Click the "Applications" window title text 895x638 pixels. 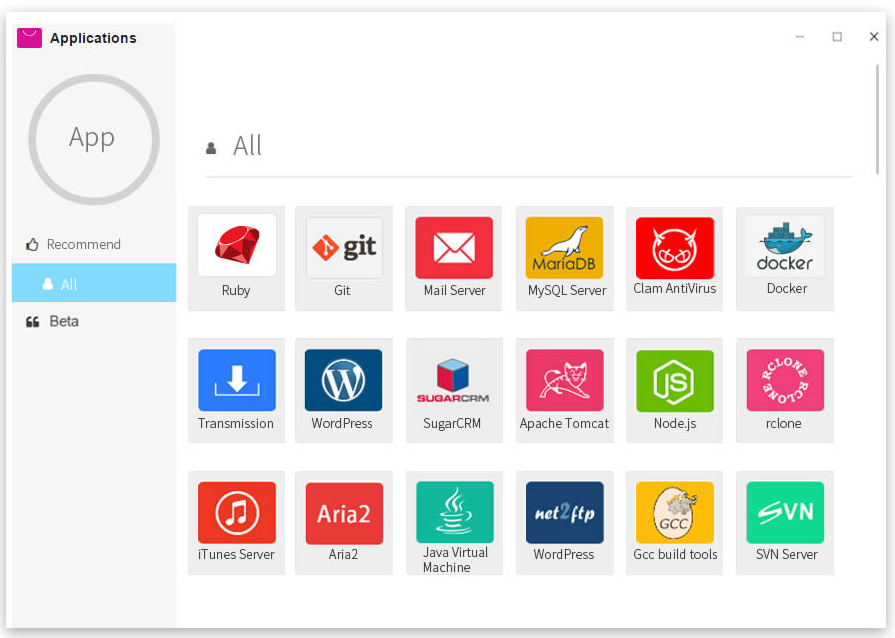93,38
